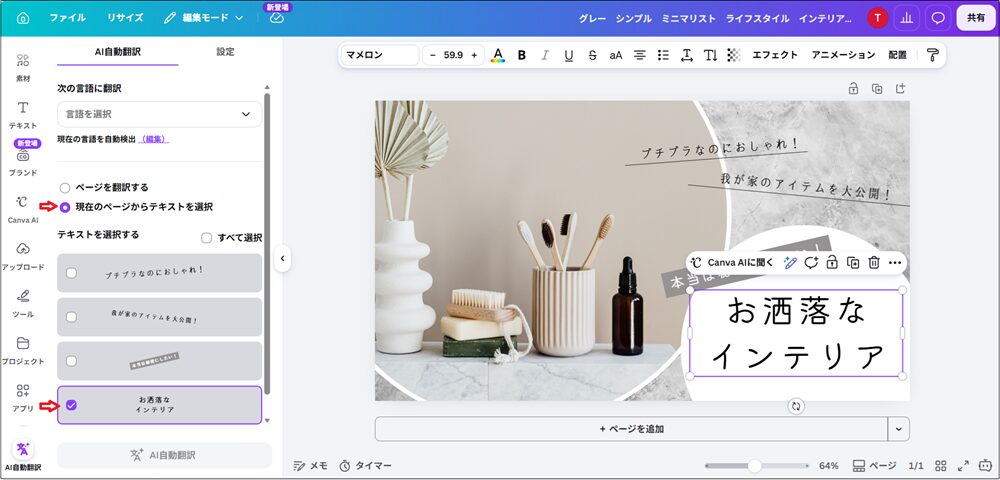
Task: Open letter and line spacing options
Action: (687, 55)
